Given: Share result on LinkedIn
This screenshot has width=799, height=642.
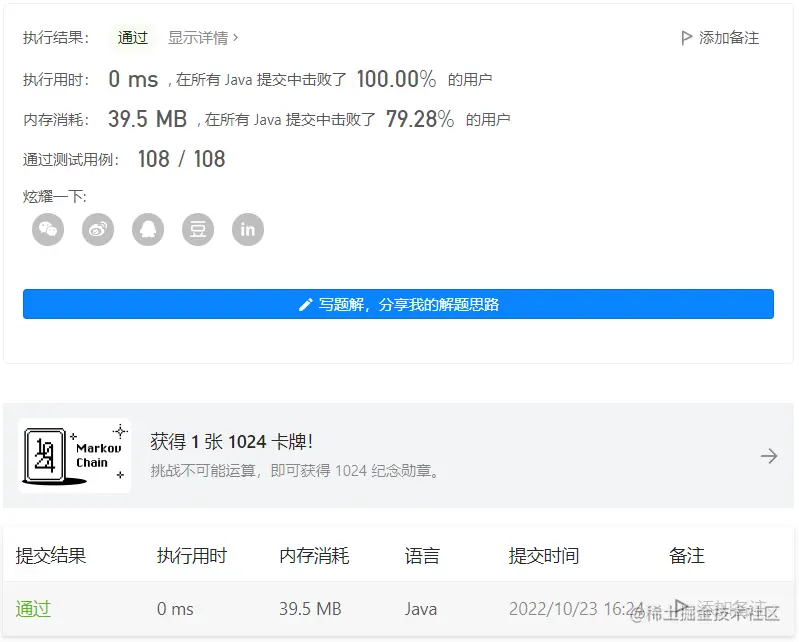Looking at the screenshot, I should 248,230.
